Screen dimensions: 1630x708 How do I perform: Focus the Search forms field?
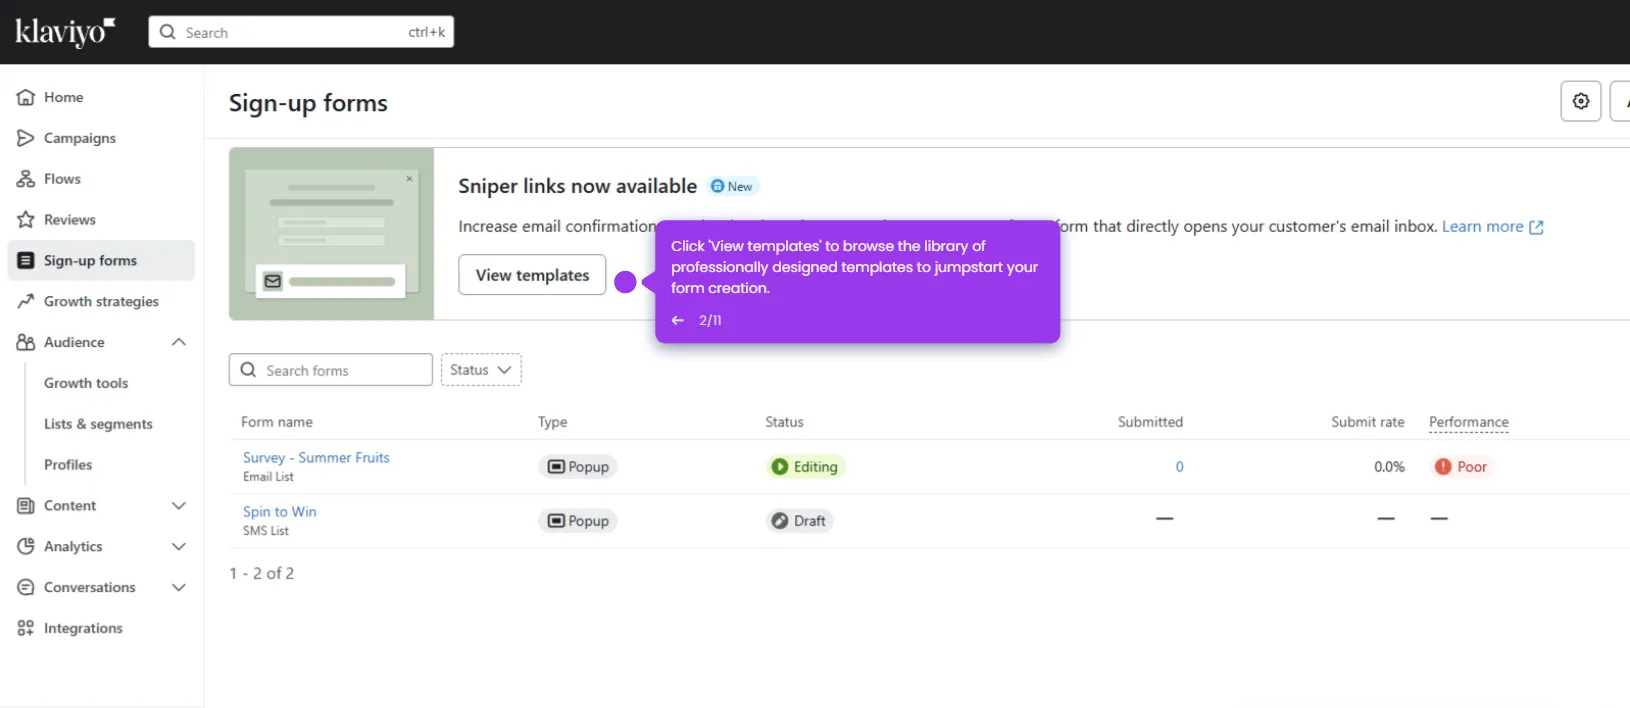tap(331, 370)
